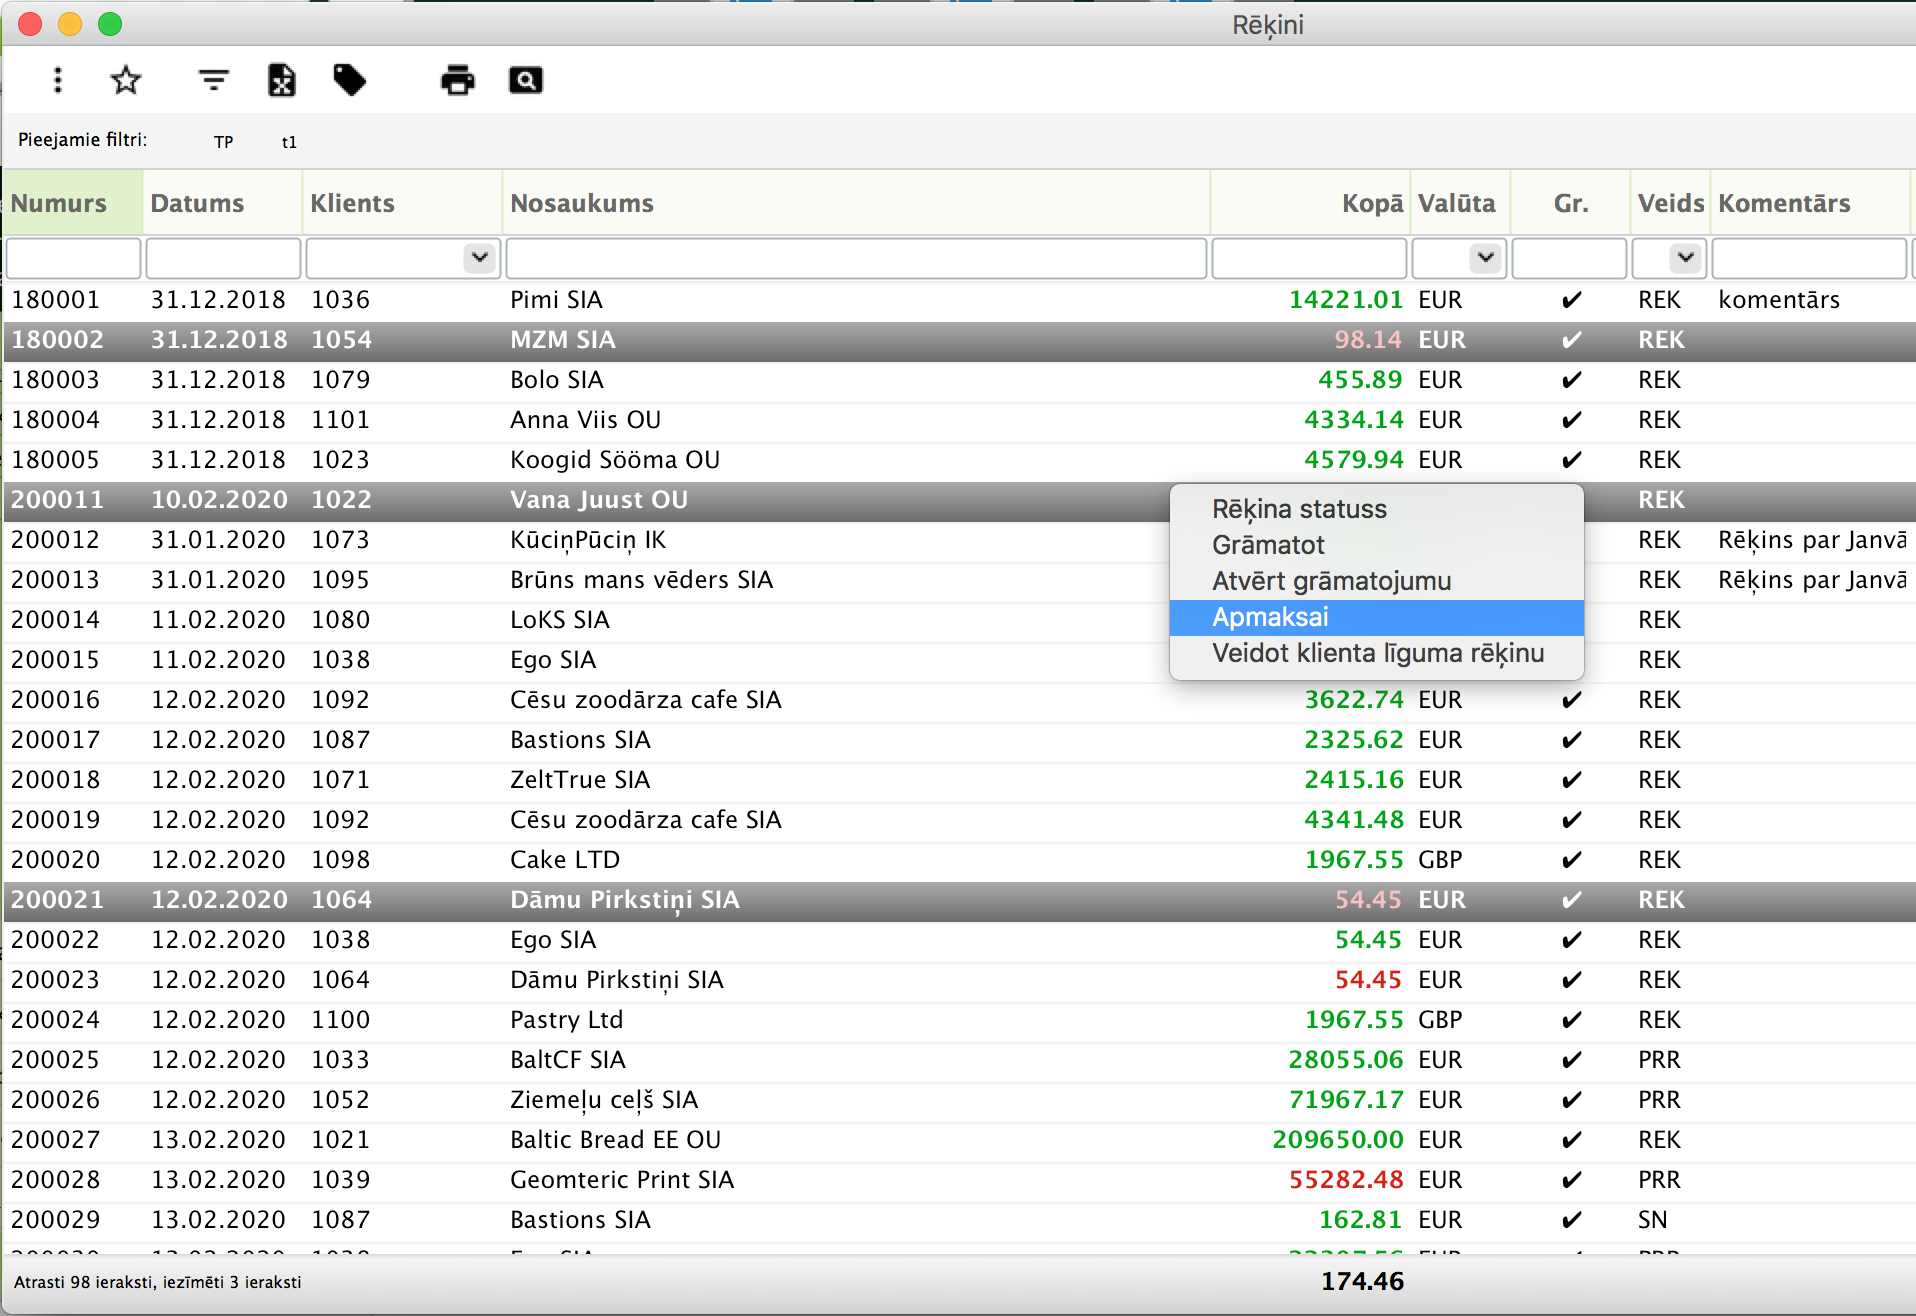Image resolution: width=1916 pixels, height=1316 pixels.
Task: Click invoice number 200022
Action: pos(56,940)
